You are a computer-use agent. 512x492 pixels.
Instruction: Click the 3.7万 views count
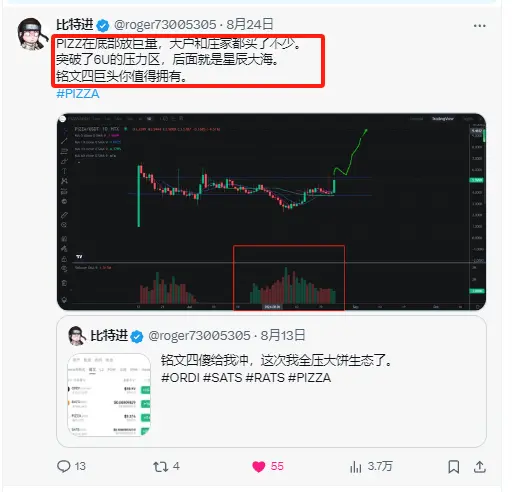[380, 466]
